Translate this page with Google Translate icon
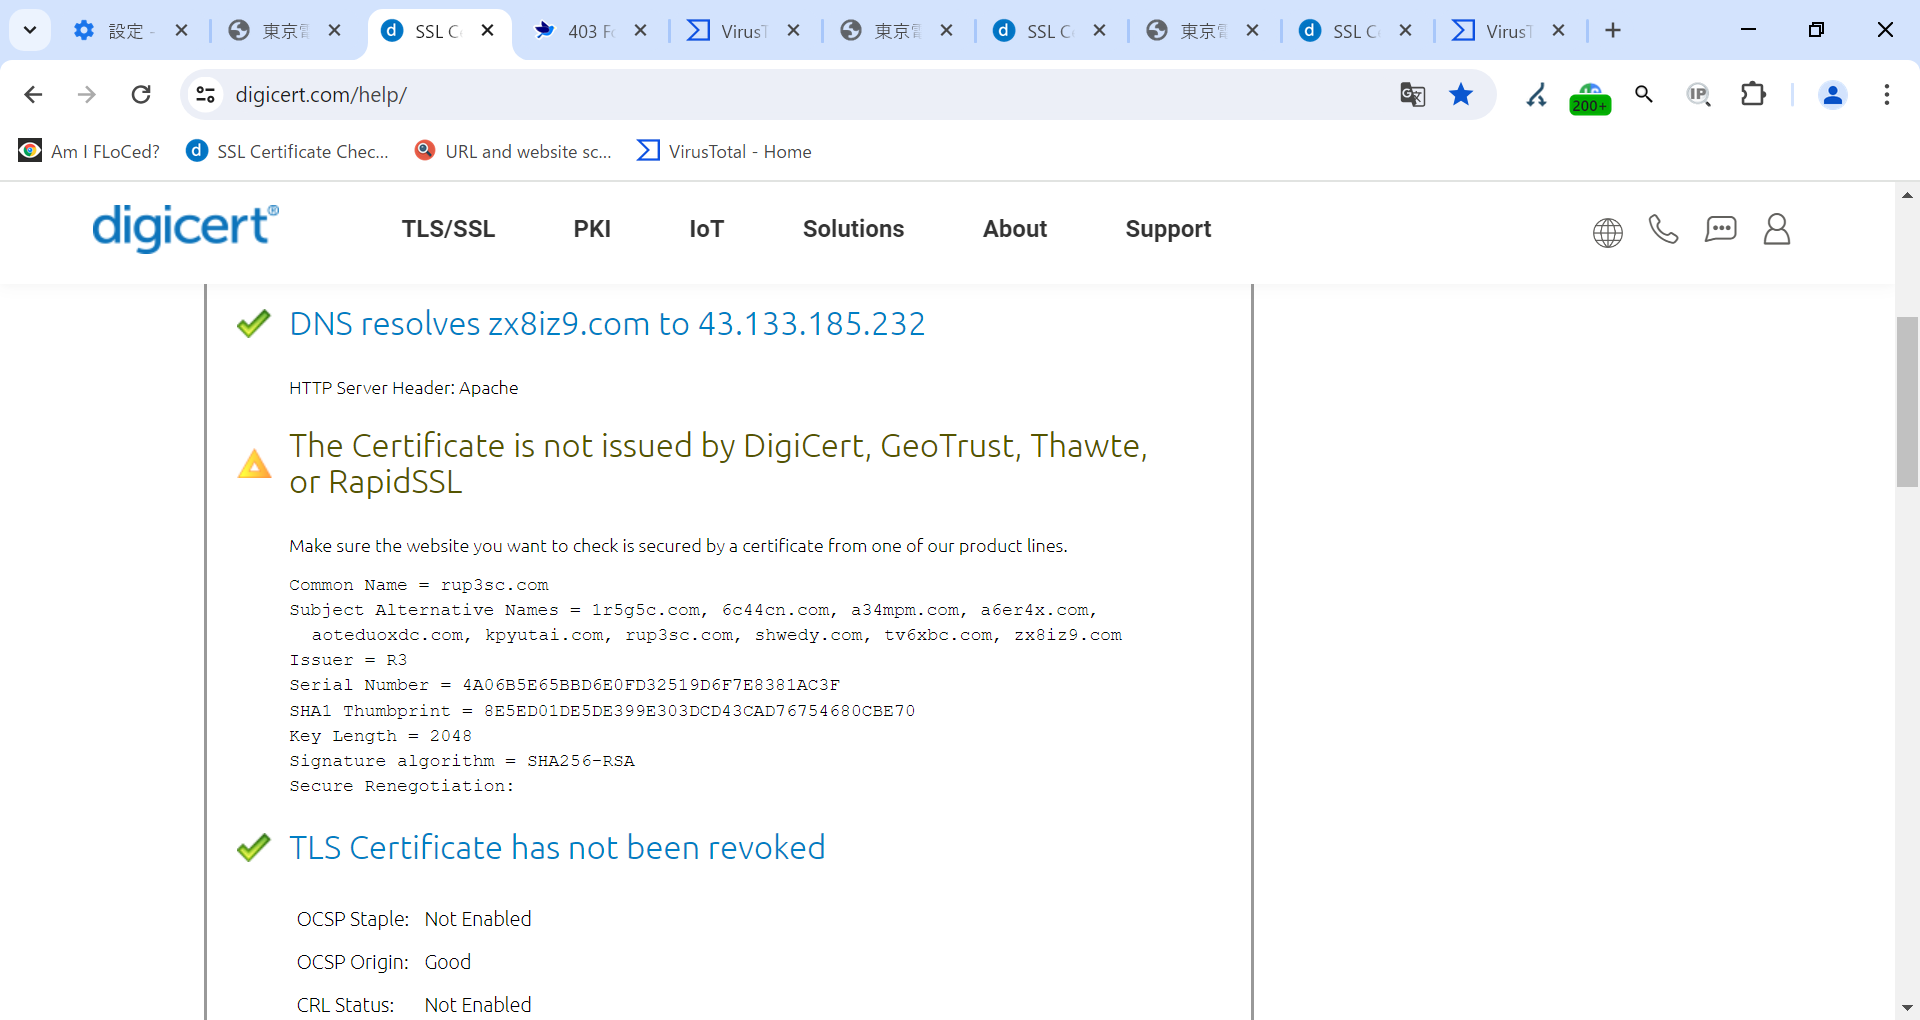This screenshot has width=1920, height=1020. [1413, 95]
